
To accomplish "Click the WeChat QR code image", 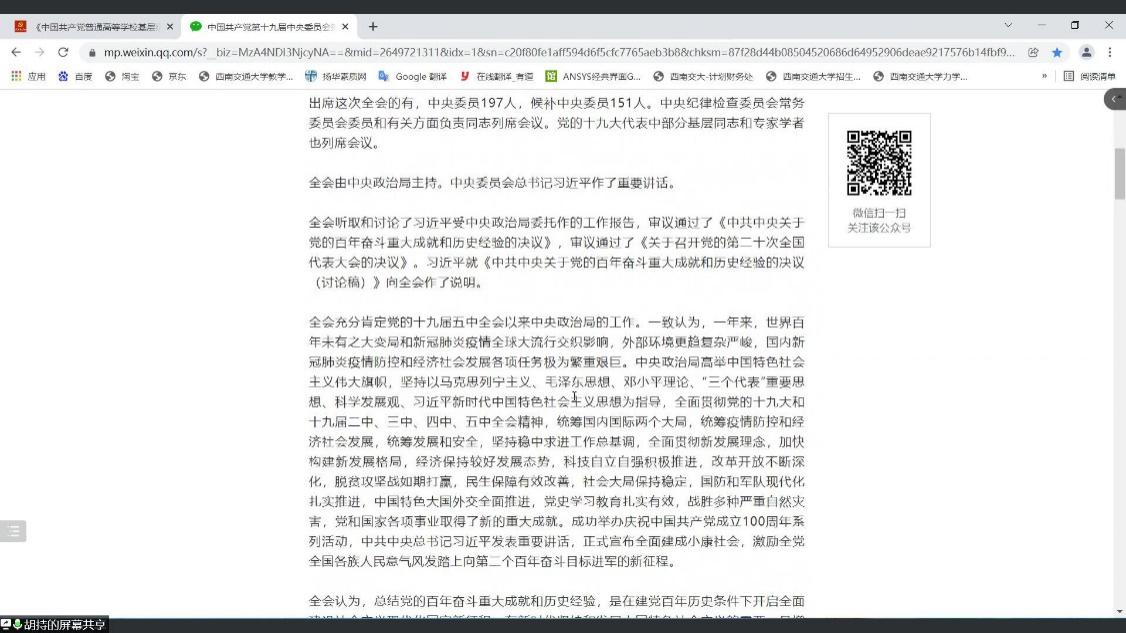I will [879, 162].
